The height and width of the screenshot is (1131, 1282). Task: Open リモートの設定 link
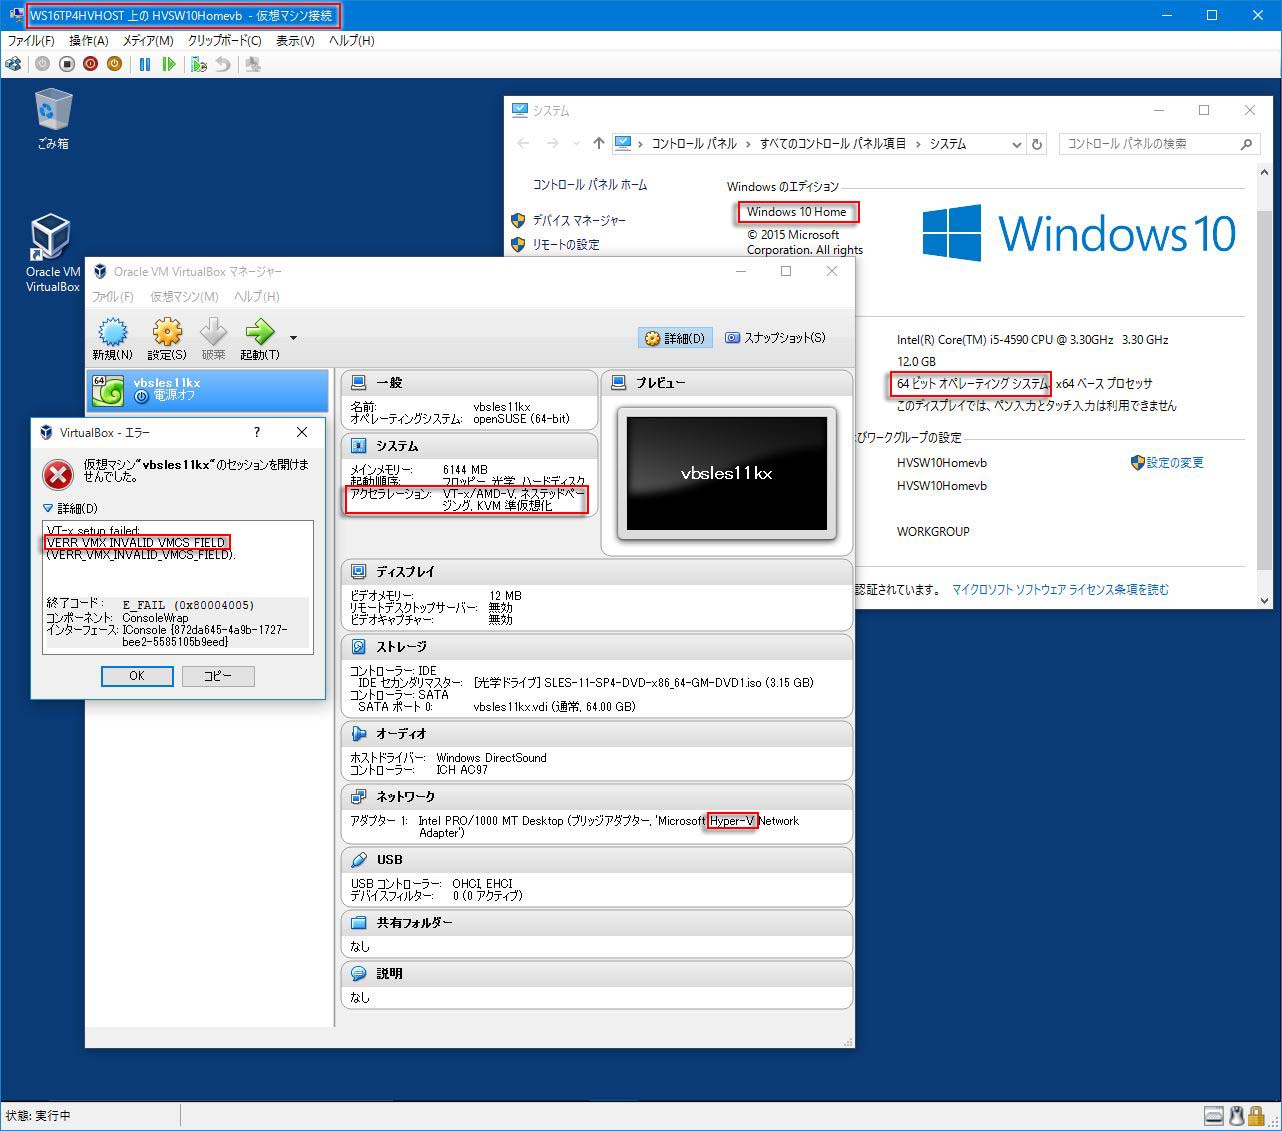point(566,245)
